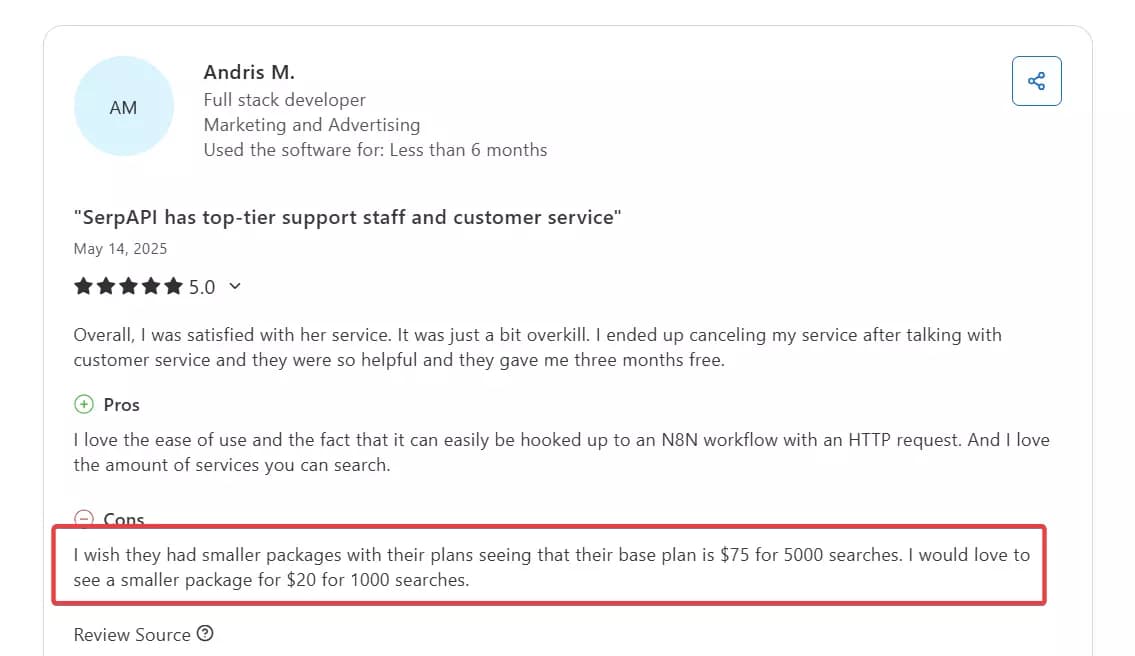
Task: Click the May 14, 2025 review date
Action: point(120,248)
